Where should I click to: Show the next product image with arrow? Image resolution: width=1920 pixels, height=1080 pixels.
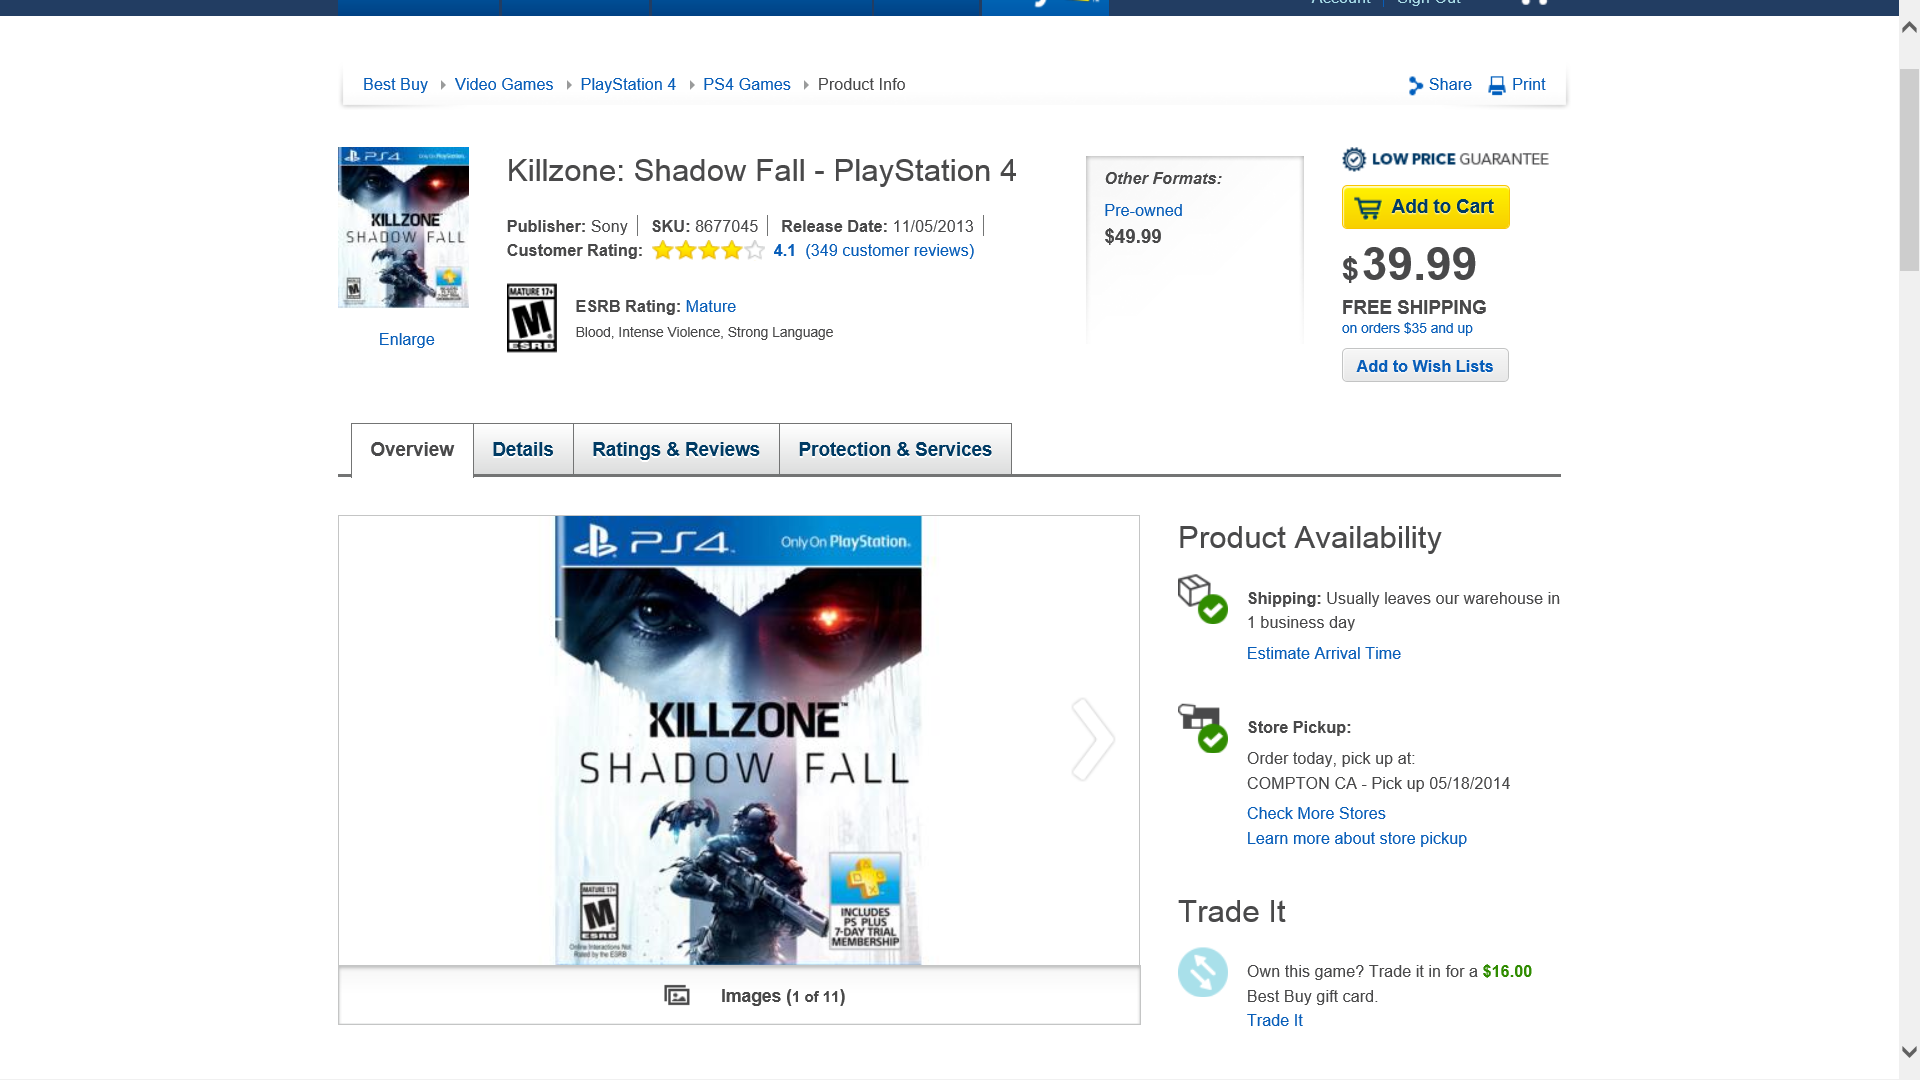pyautogui.click(x=1092, y=740)
